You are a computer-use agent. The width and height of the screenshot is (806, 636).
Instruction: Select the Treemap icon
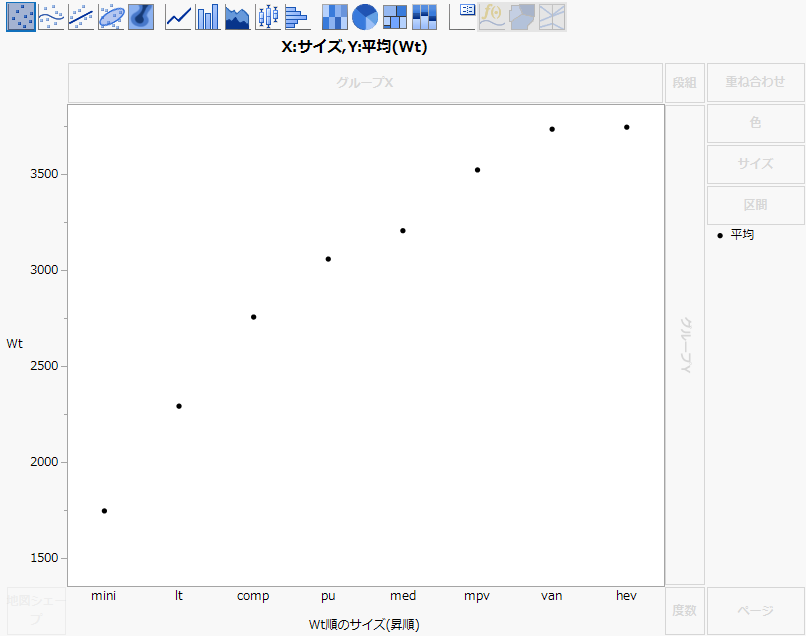[x=395, y=17]
